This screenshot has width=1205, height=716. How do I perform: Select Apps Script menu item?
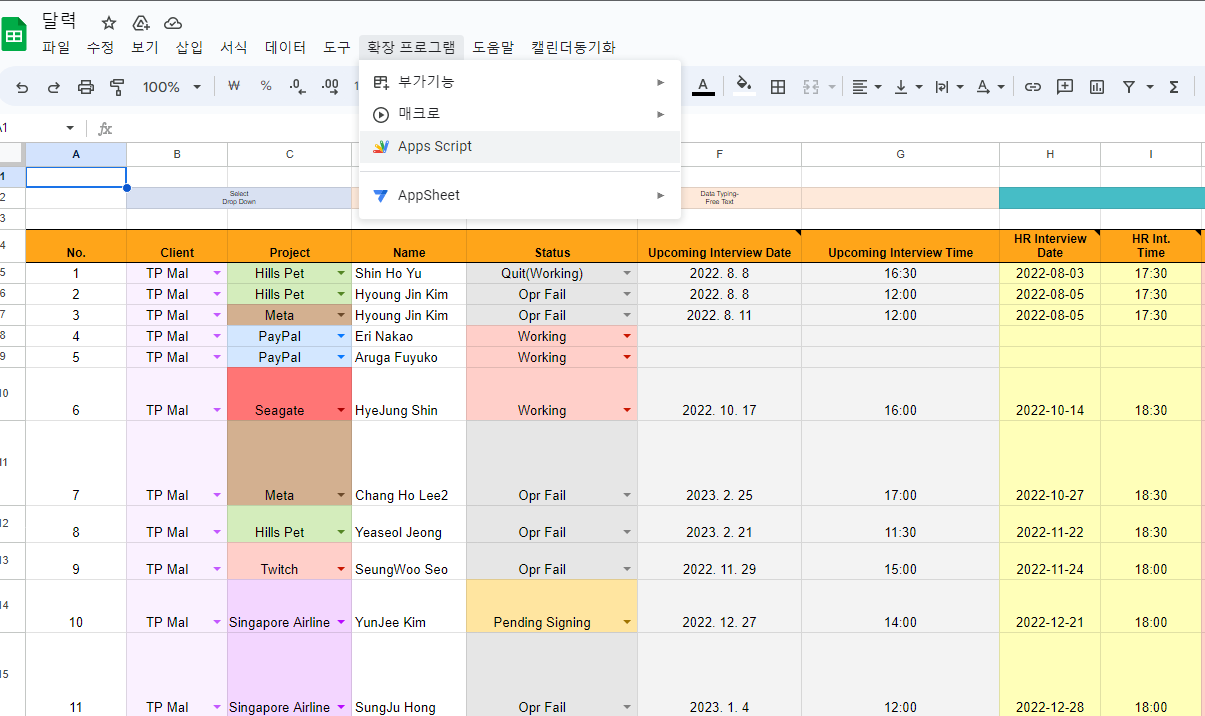(x=520, y=146)
